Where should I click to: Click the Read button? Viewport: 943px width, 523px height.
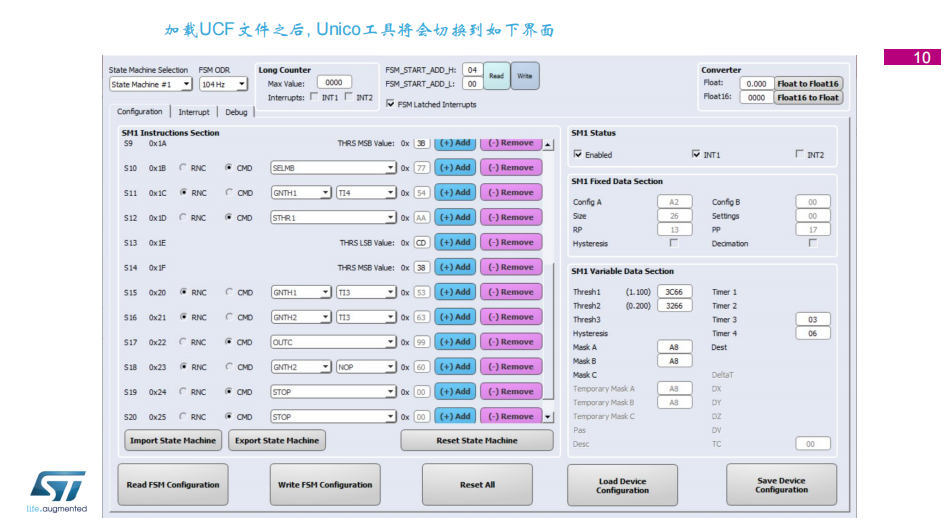point(496,76)
